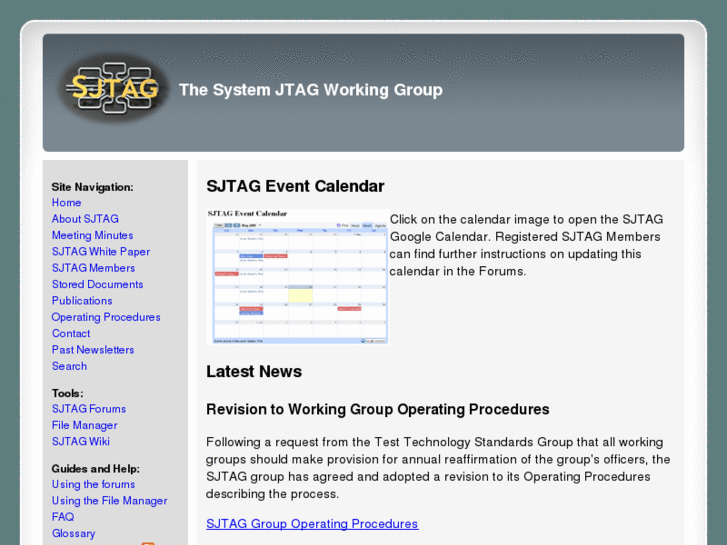Click the Tools: sidebar label
This screenshot has height=545, width=727.
click(x=68, y=393)
